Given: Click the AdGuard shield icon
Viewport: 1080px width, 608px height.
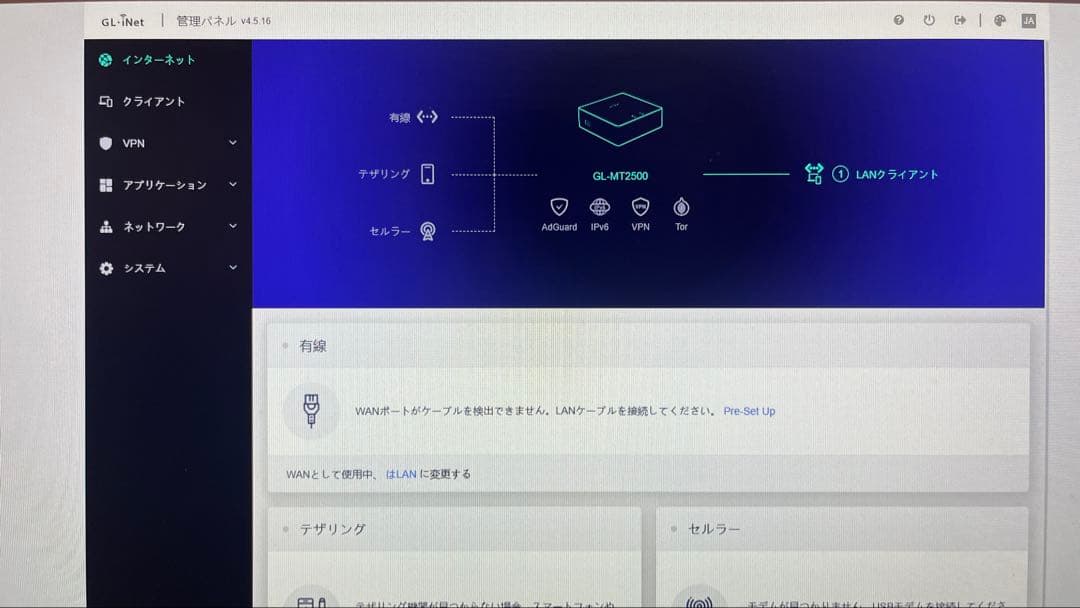Looking at the screenshot, I should 558,208.
